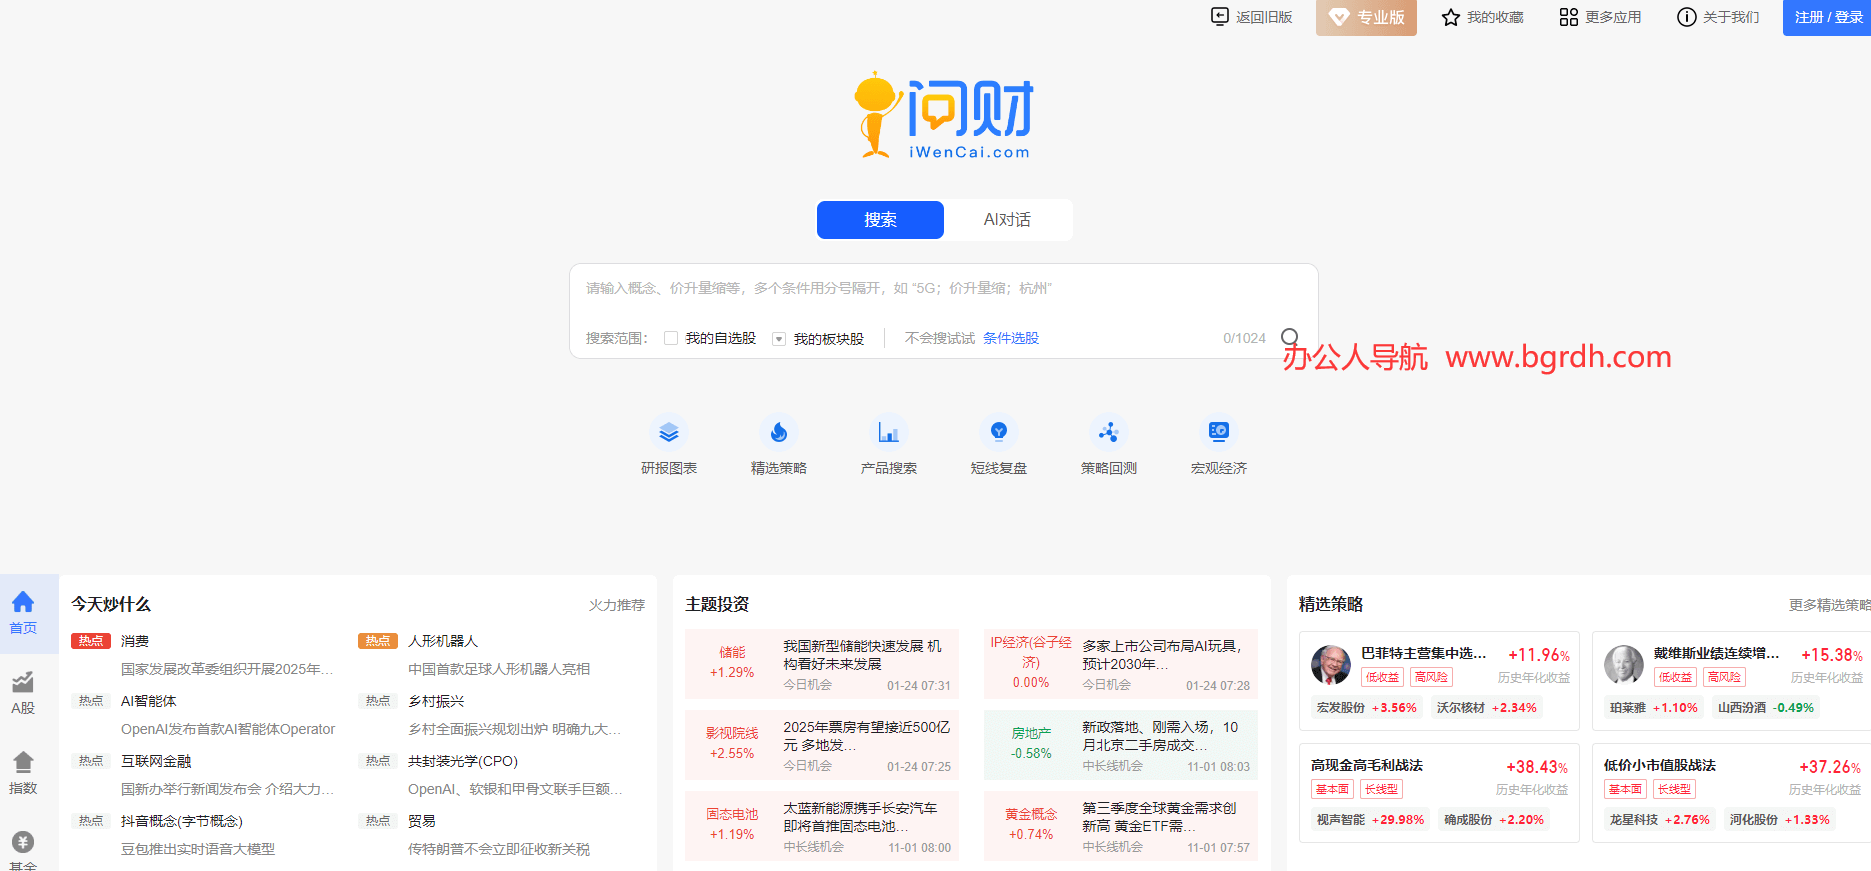The image size is (1871, 871).
Task: Click 主题投资 section heading
Action: [x=717, y=604]
